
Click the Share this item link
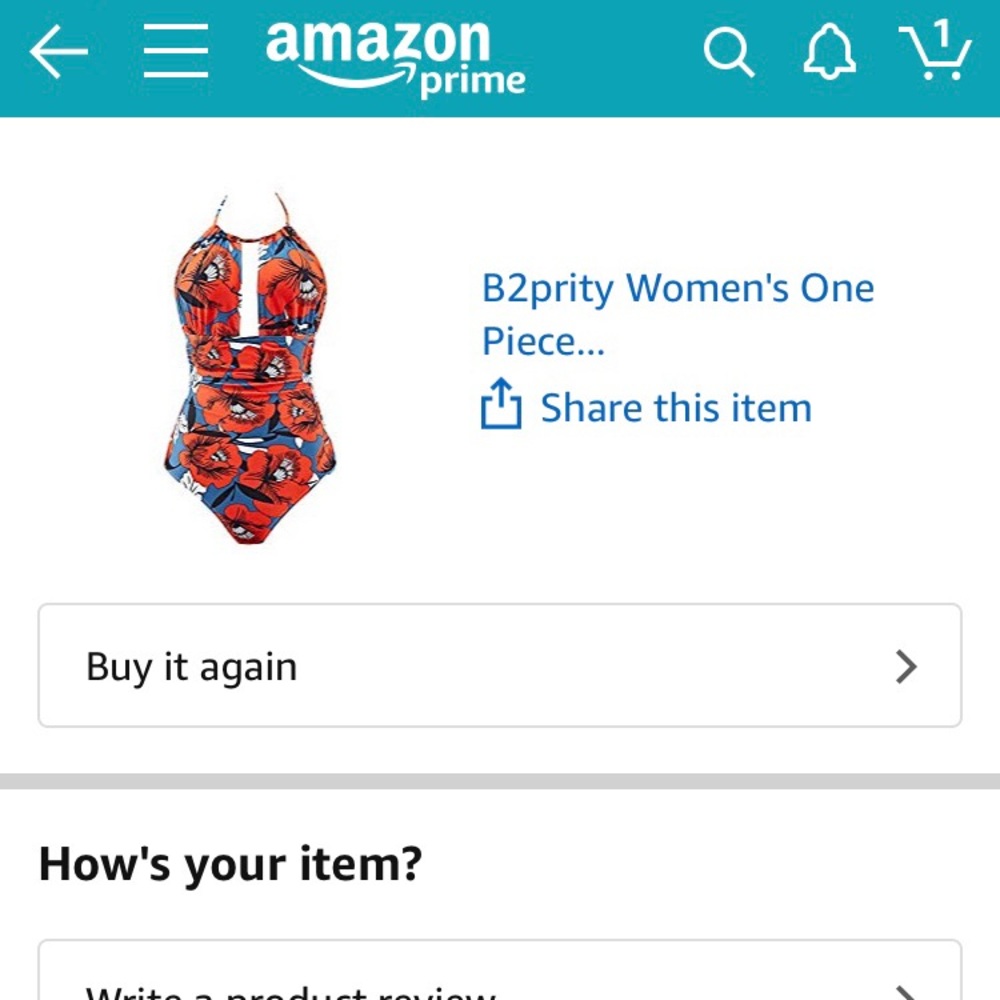pos(675,408)
